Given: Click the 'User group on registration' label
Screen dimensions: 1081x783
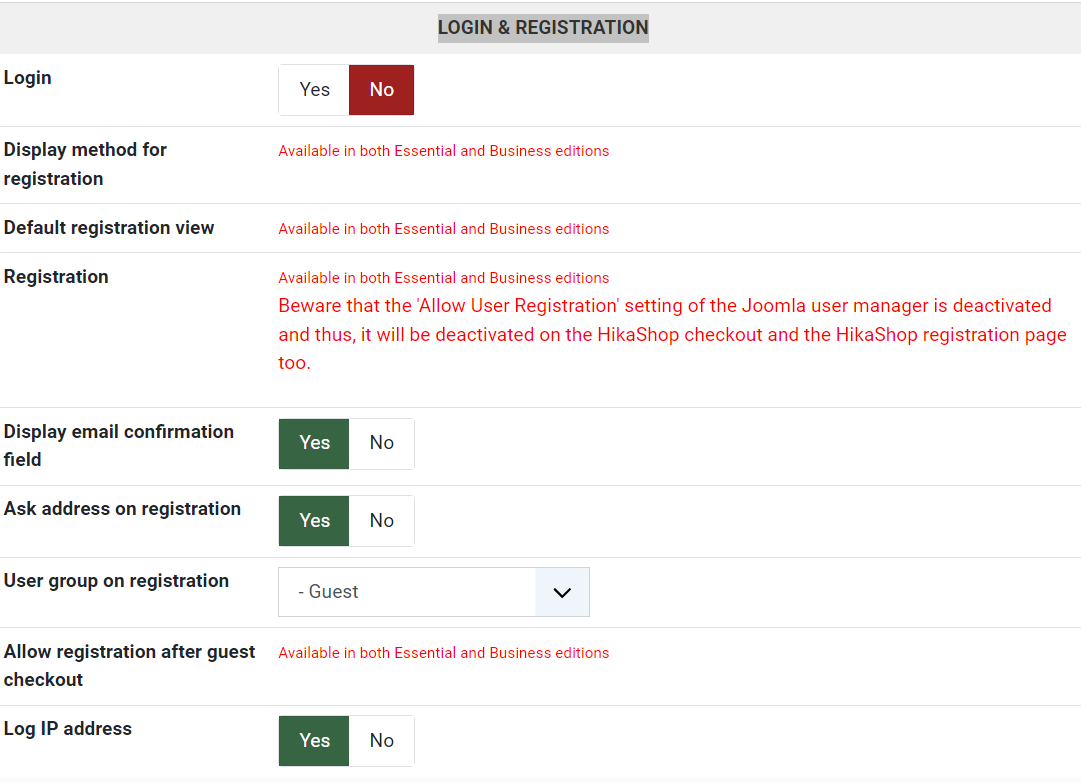Looking at the screenshot, I should tap(116, 581).
